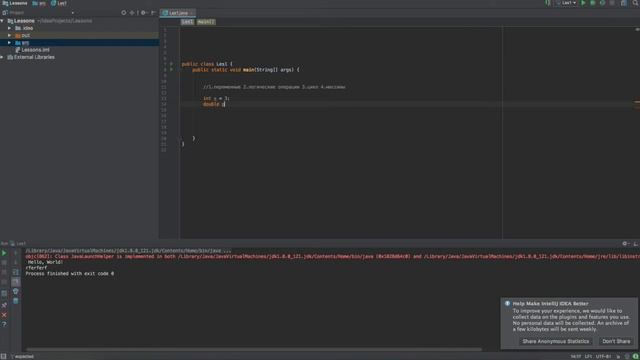Click the 'int x = 3;' code line
640x360 pixels.
tap(216, 98)
